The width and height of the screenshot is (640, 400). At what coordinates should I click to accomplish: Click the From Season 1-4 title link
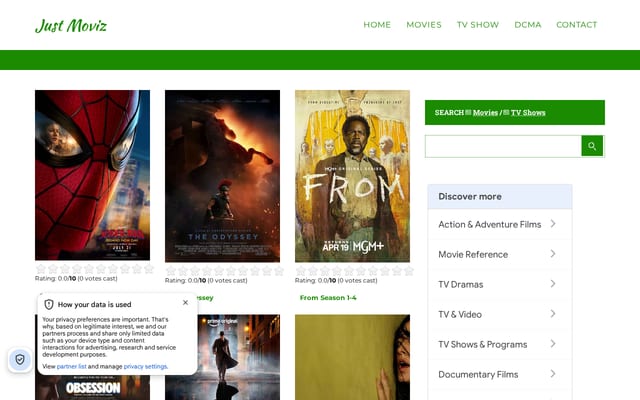pyautogui.click(x=328, y=298)
